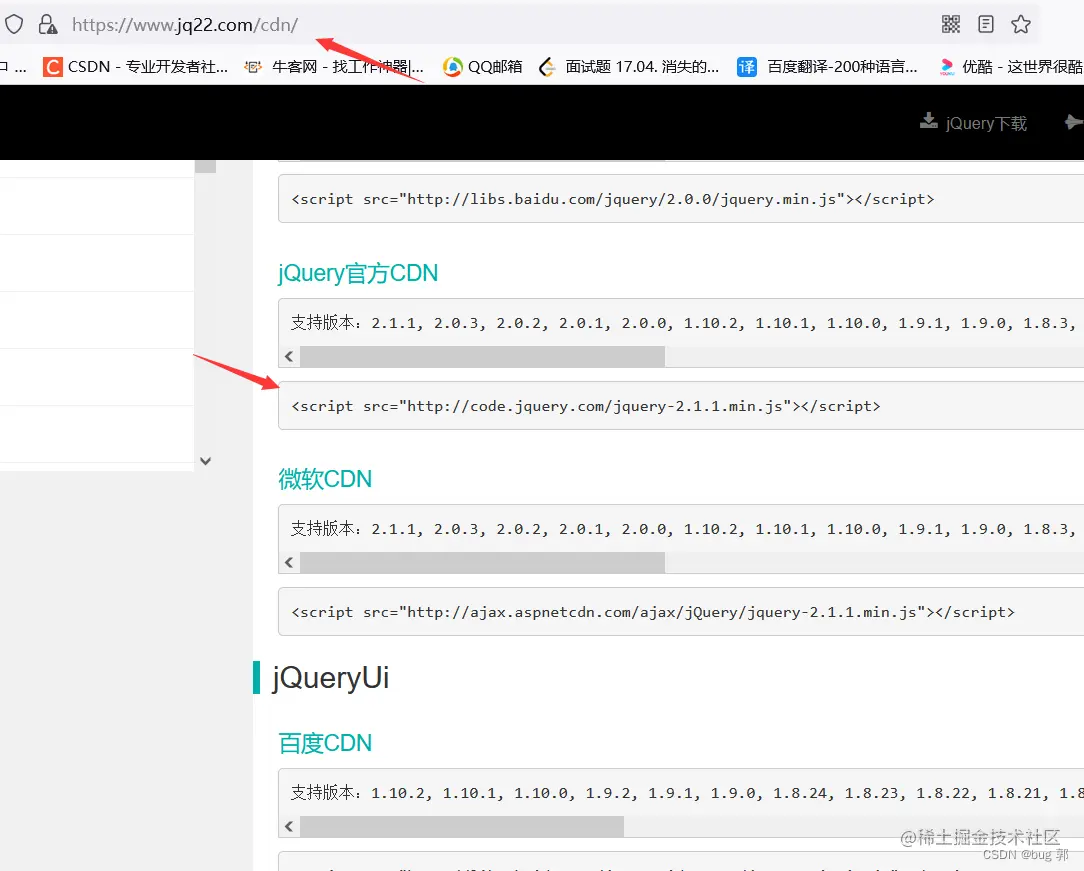Viewport: 1084px width, 871px height.
Task: Click the jQuery官方CDN supported versions list
Action: [x=683, y=323]
